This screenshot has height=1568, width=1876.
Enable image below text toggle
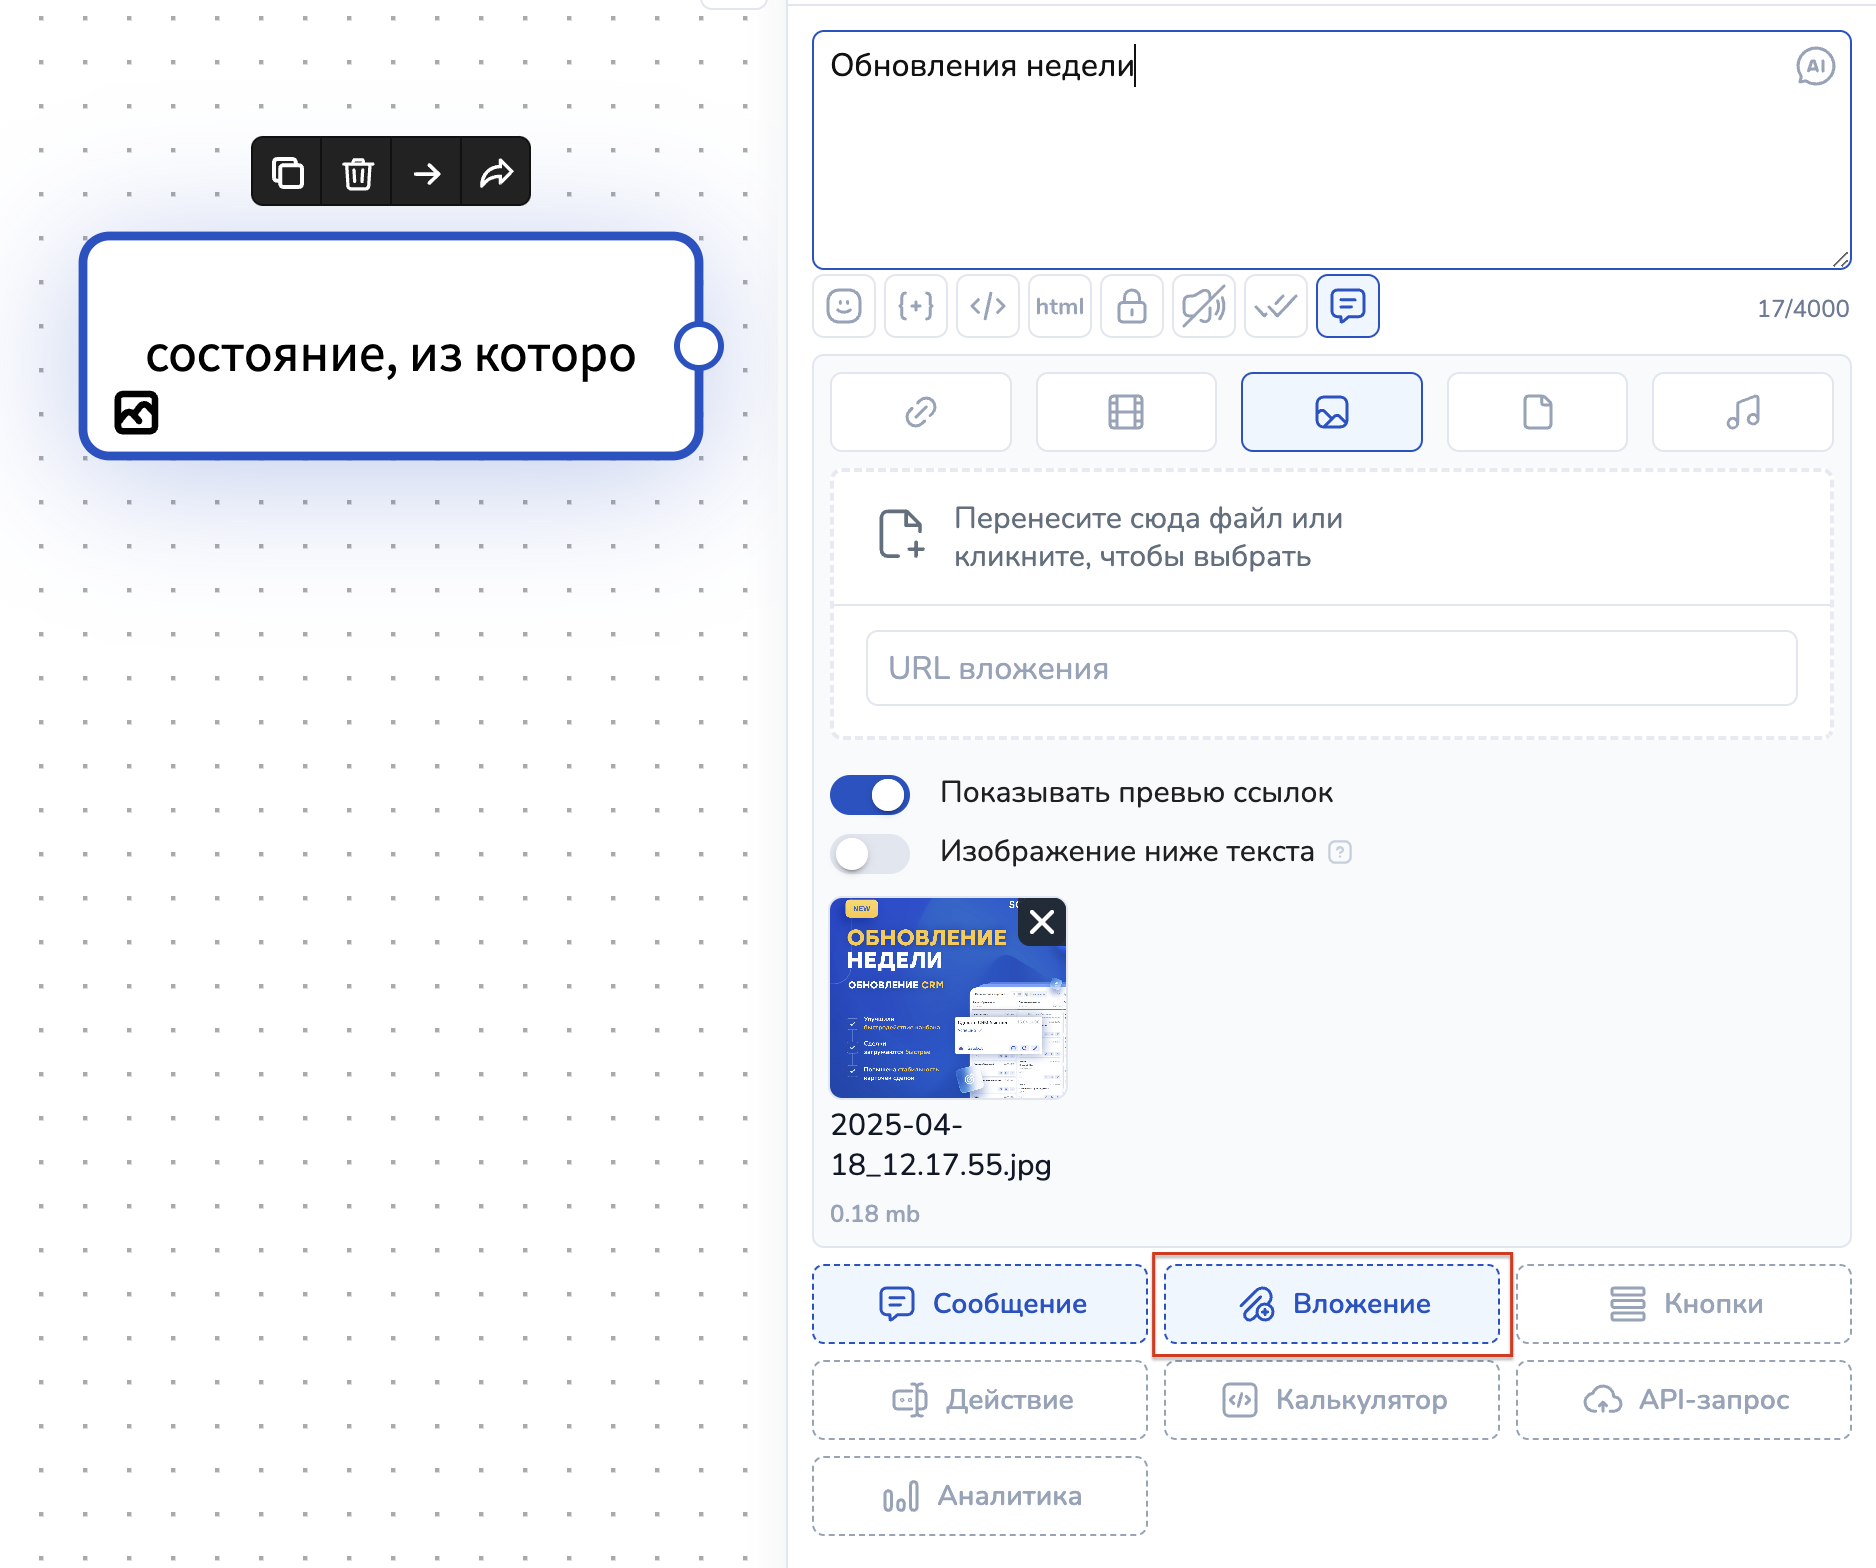[x=870, y=853]
